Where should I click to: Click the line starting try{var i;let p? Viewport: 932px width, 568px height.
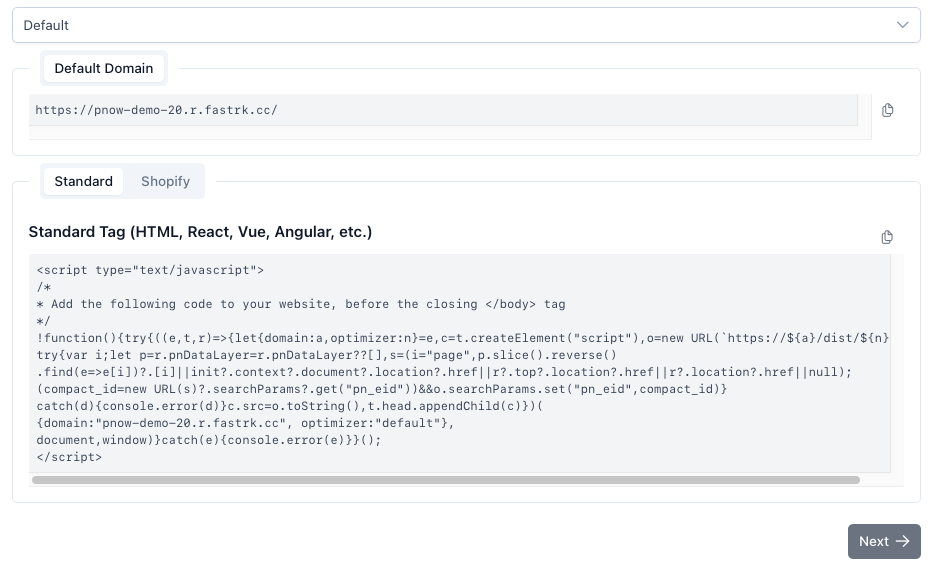click(x=327, y=355)
